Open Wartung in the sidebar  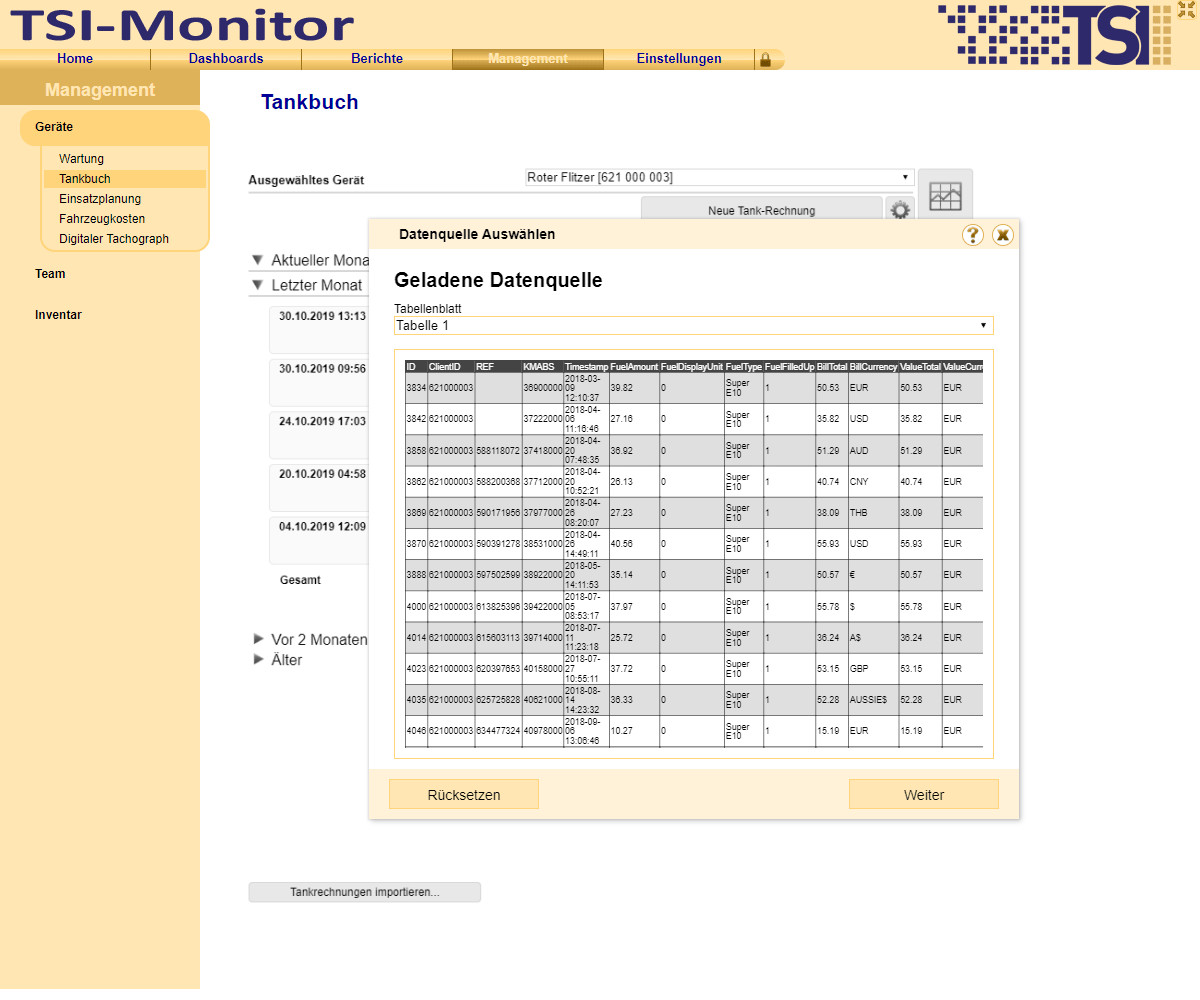(x=81, y=159)
